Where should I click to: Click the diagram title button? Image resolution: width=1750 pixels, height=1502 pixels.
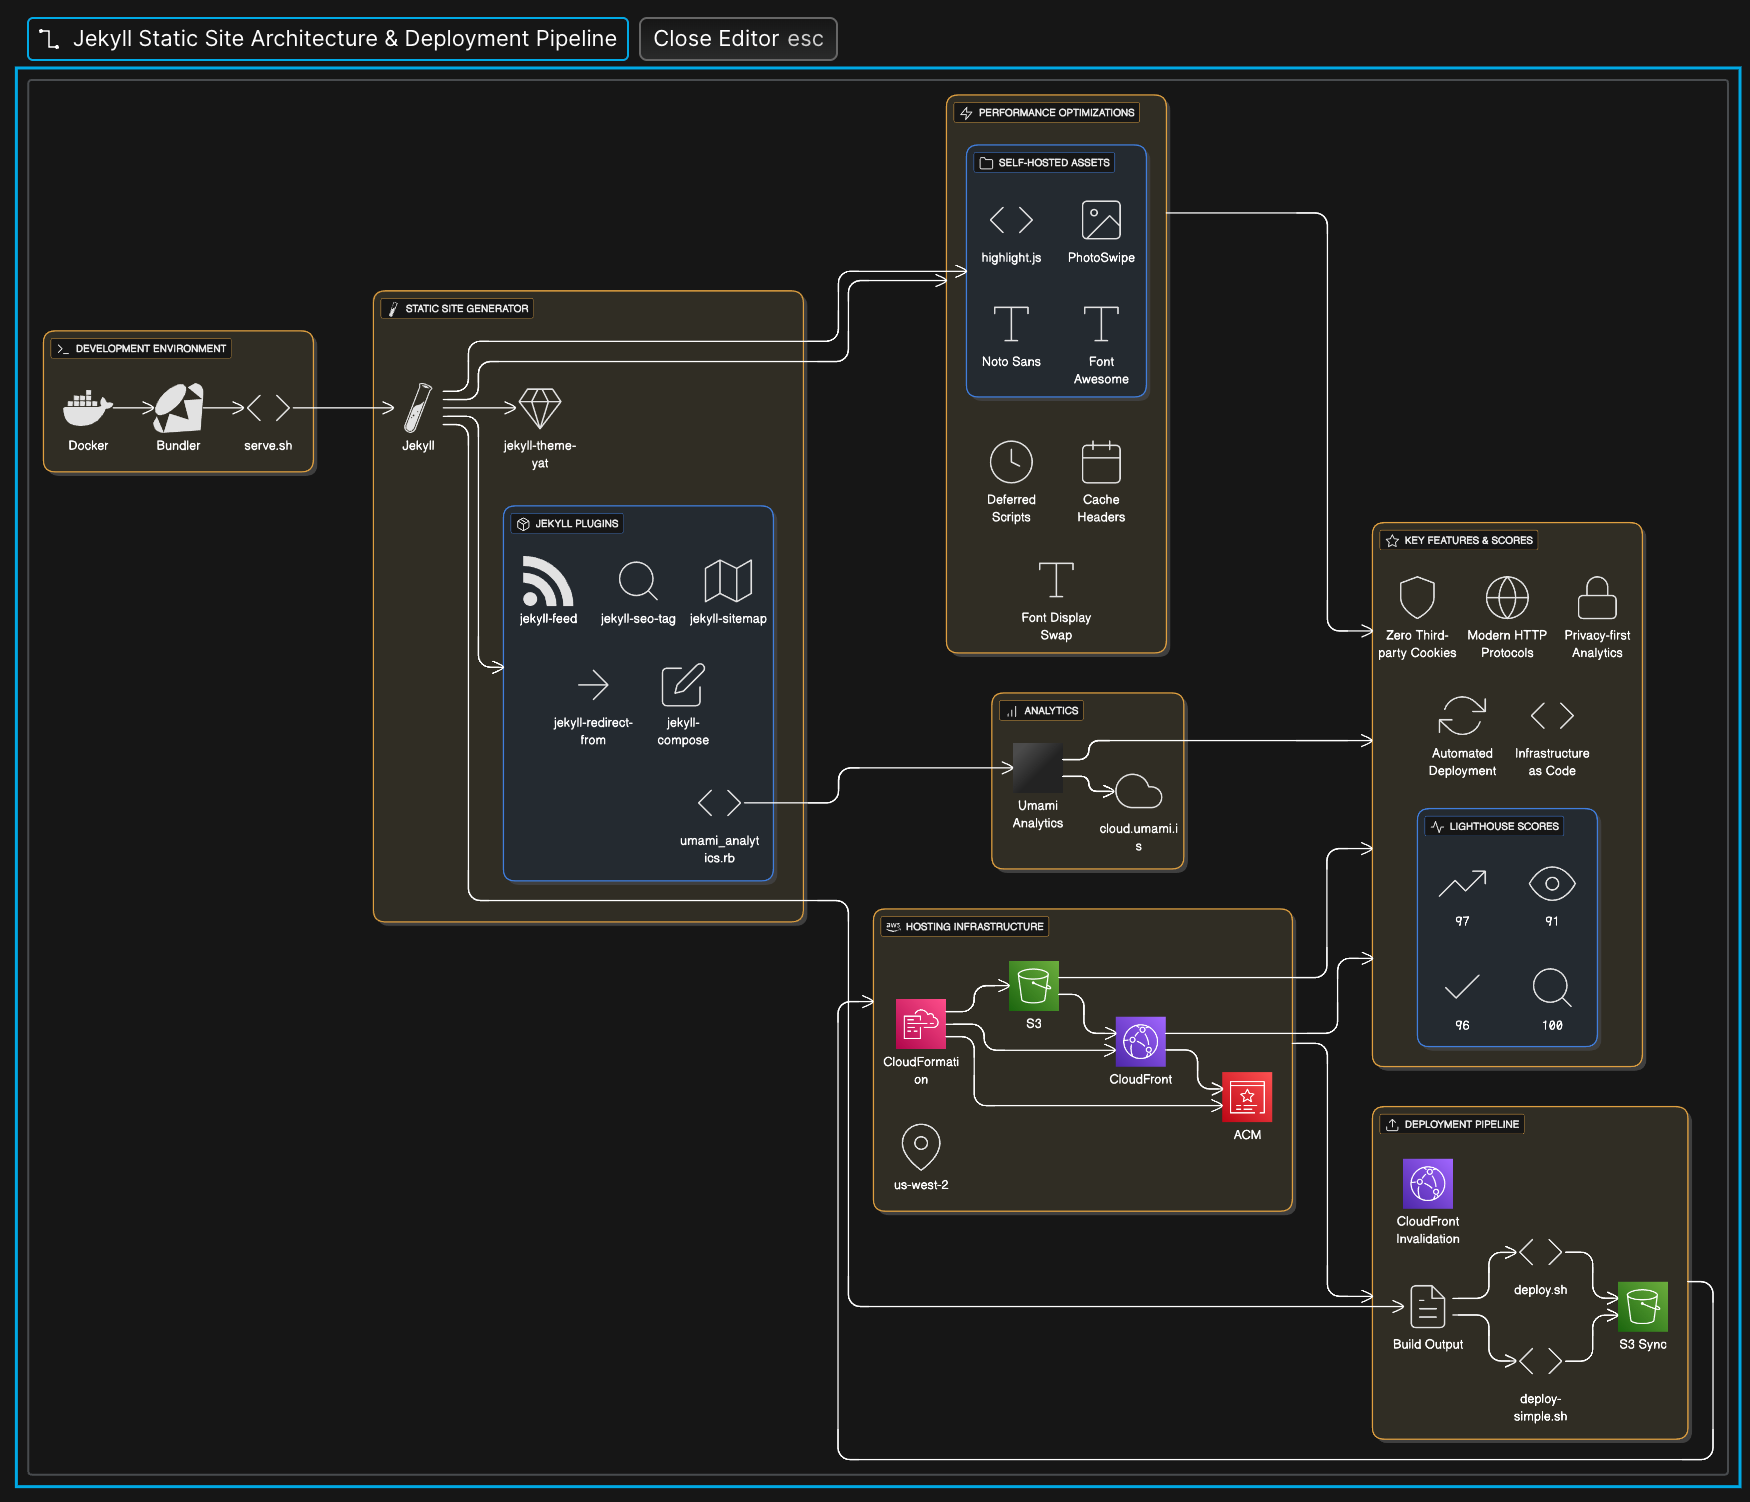328,39
